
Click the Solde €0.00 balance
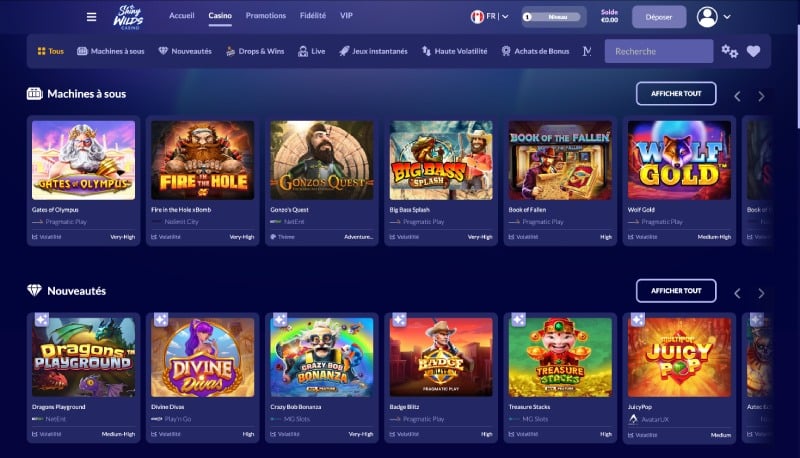[x=609, y=16]
